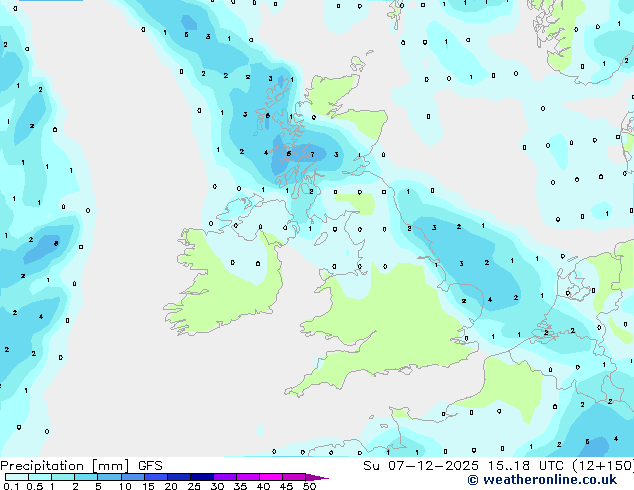
Task: Pick the 5–10 mm legend color swatch
Action: pos(109,477)
